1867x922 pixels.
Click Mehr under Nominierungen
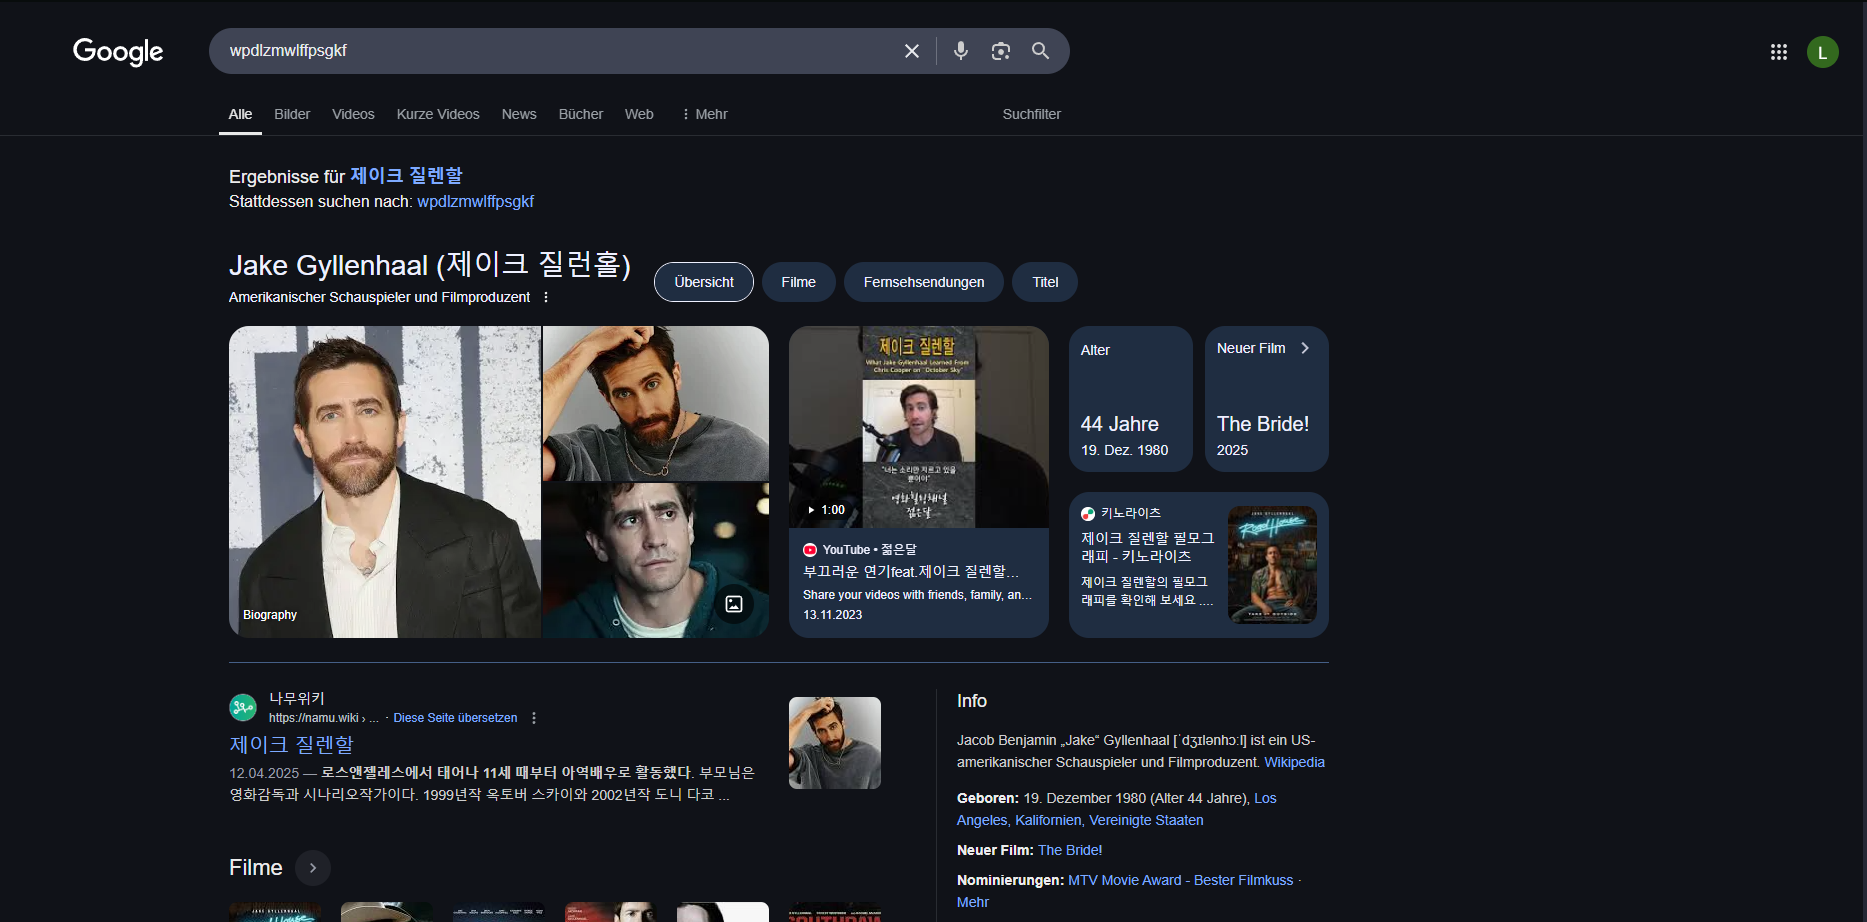tap(972, 902)
